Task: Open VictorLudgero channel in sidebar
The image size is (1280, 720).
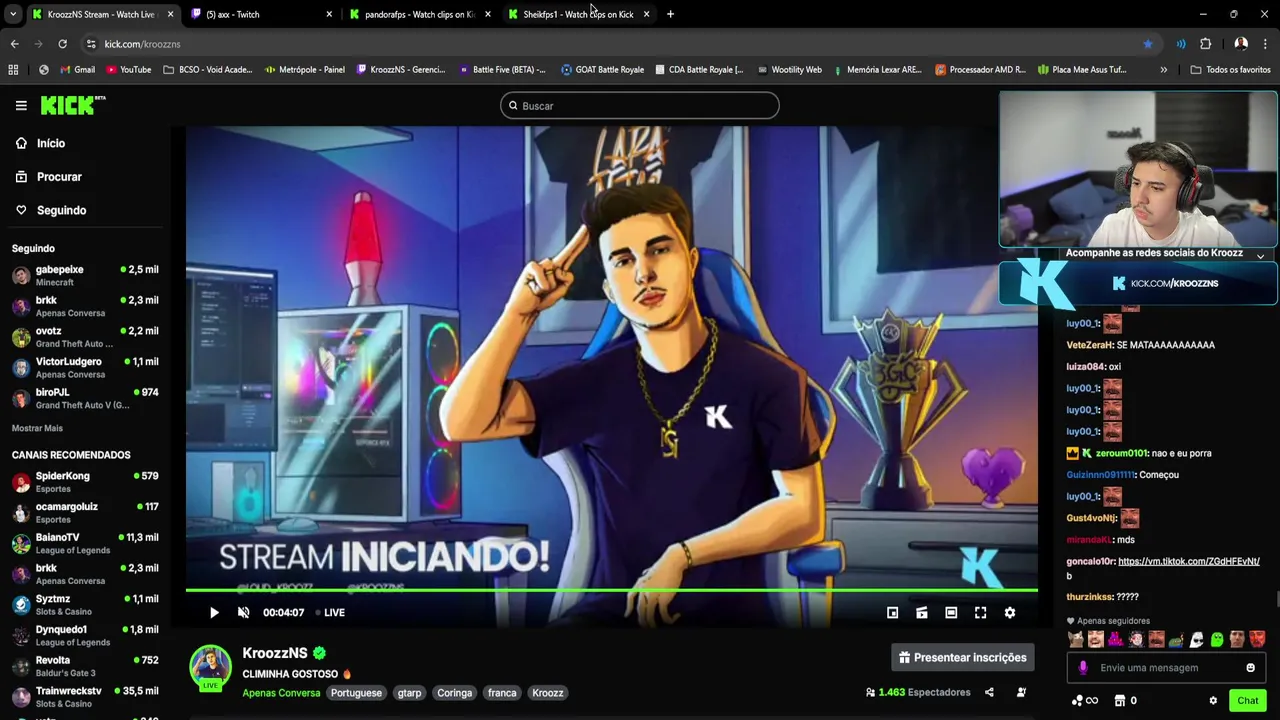Action: tap(85, 368)
